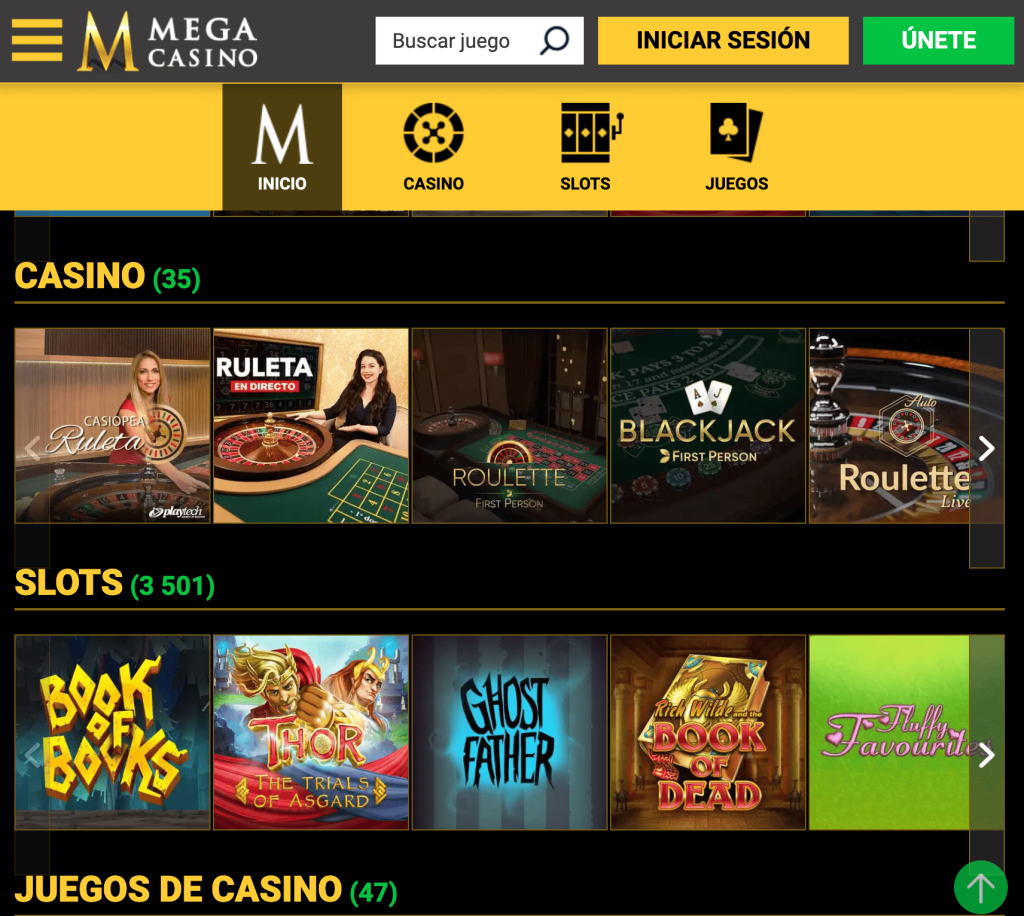Advance the Slots carousel with right chevron
Image resolution: width=1024 pixels, height=916 pixels.
[x=987, y=755]
